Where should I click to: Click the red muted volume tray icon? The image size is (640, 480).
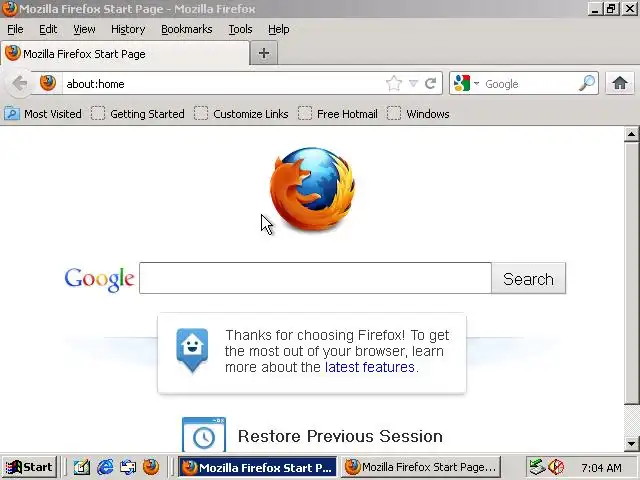point(556,467)
